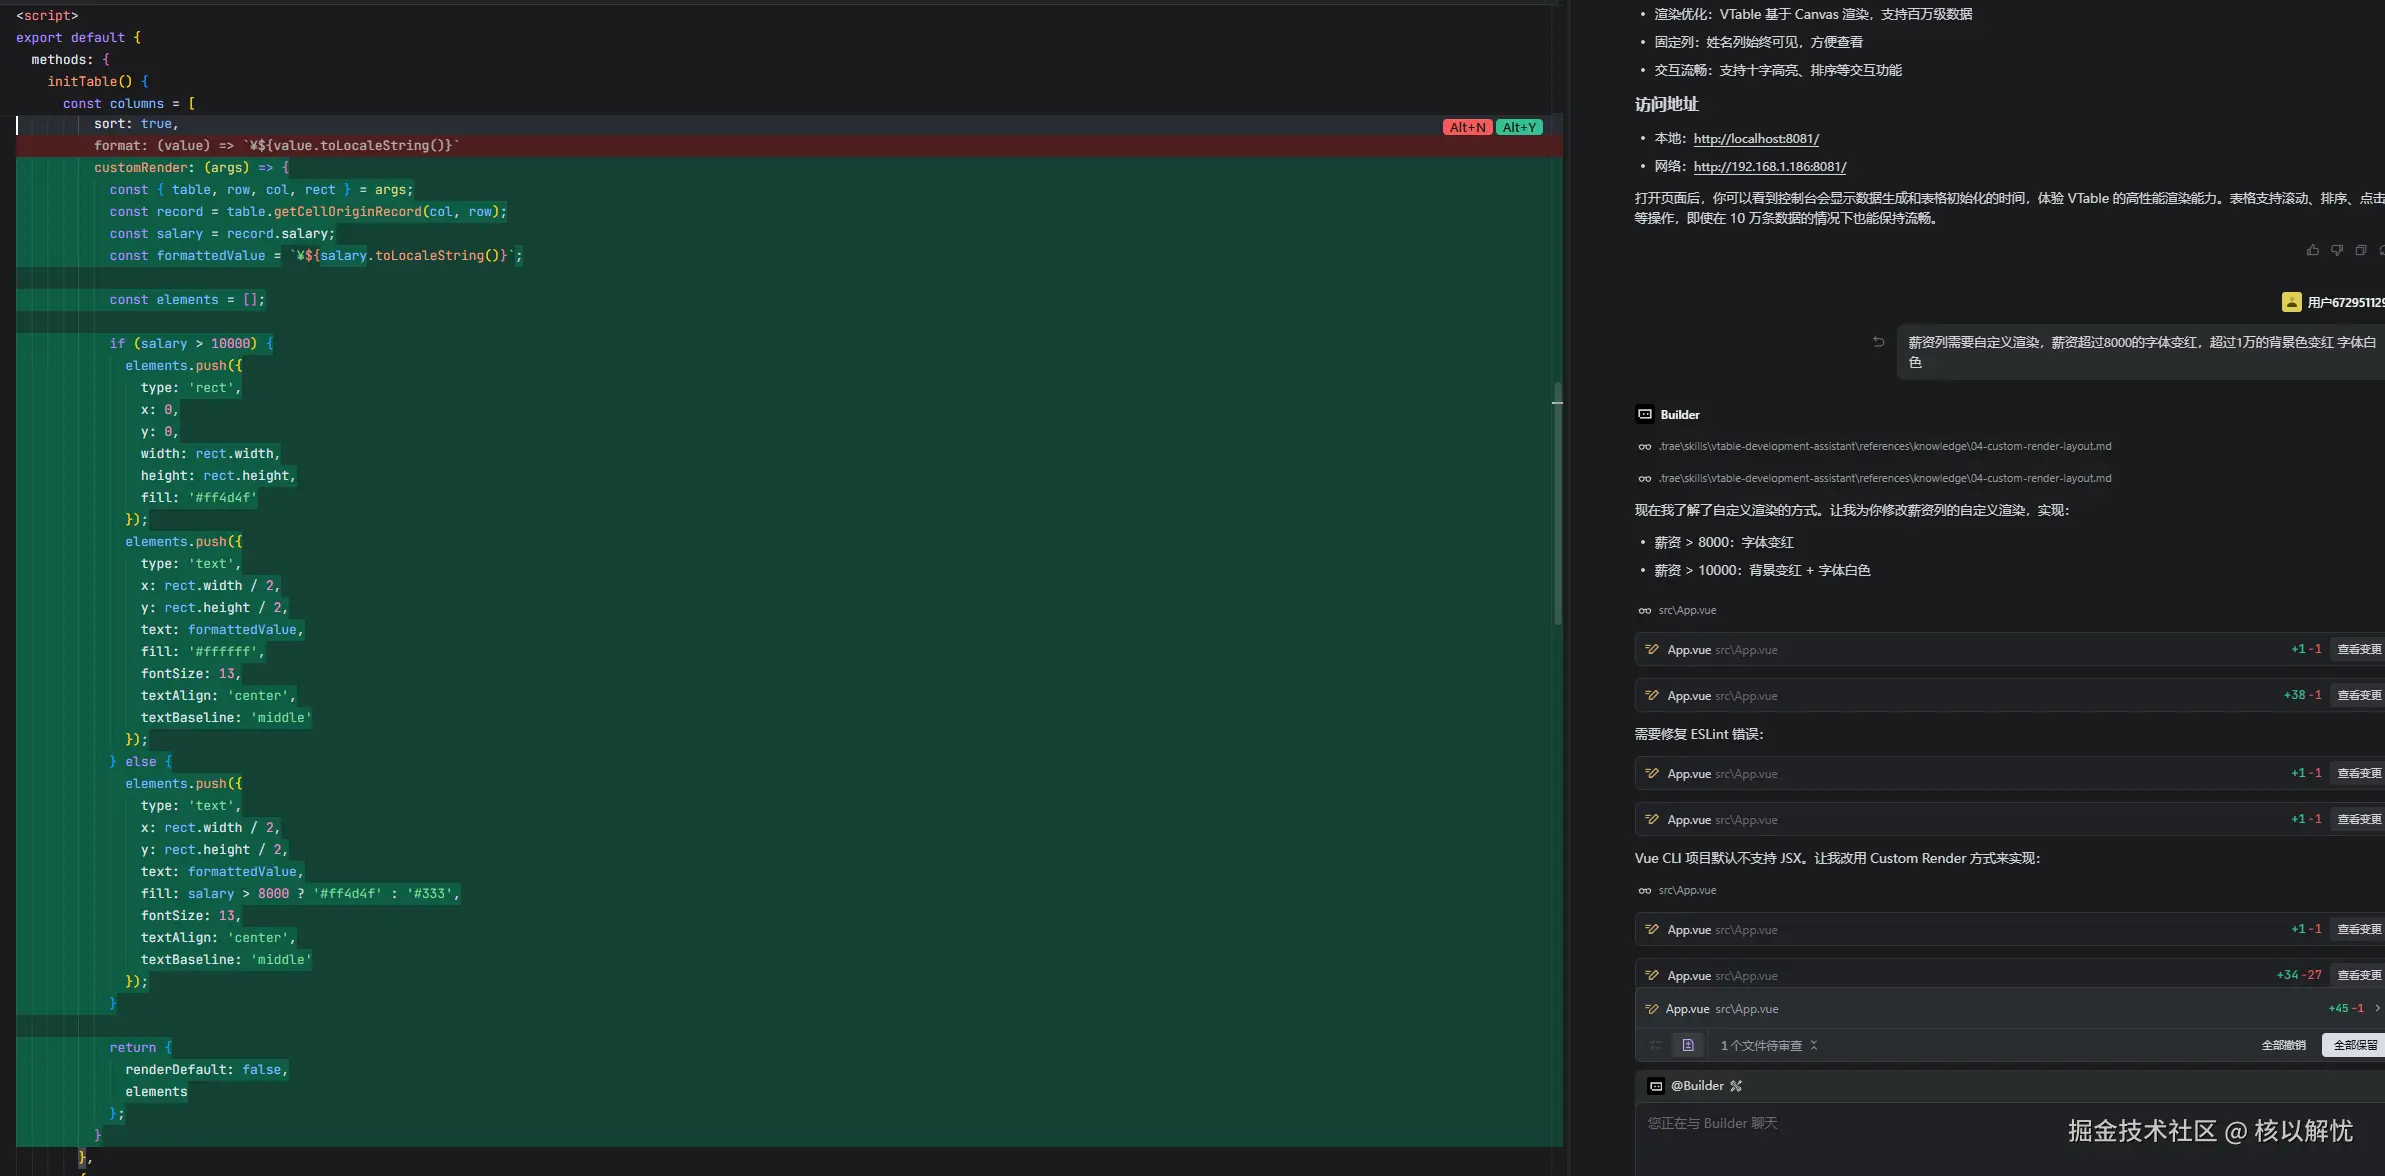Image resolution: width=2385 pixels, height=1176 pixels.
Task: Click 全部保留 to keep all changes
Action: pos(2354,1045)
